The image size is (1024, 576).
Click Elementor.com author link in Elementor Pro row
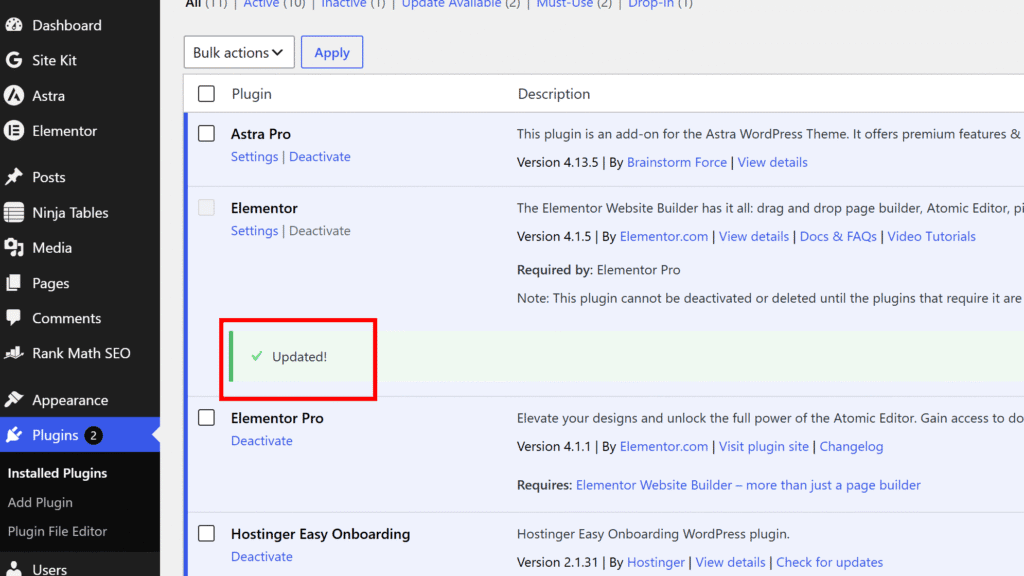[664, 447]
